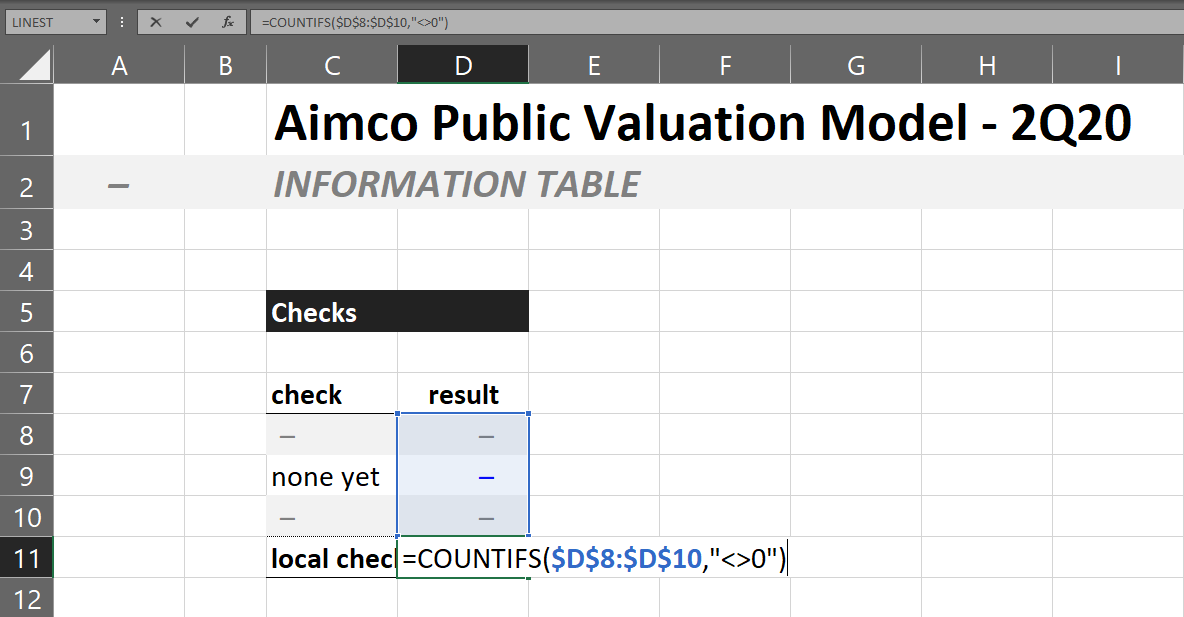Click the formula bar with the COUNTIFS text
The height and width of the screenshot is (617, 1184).
716,23
